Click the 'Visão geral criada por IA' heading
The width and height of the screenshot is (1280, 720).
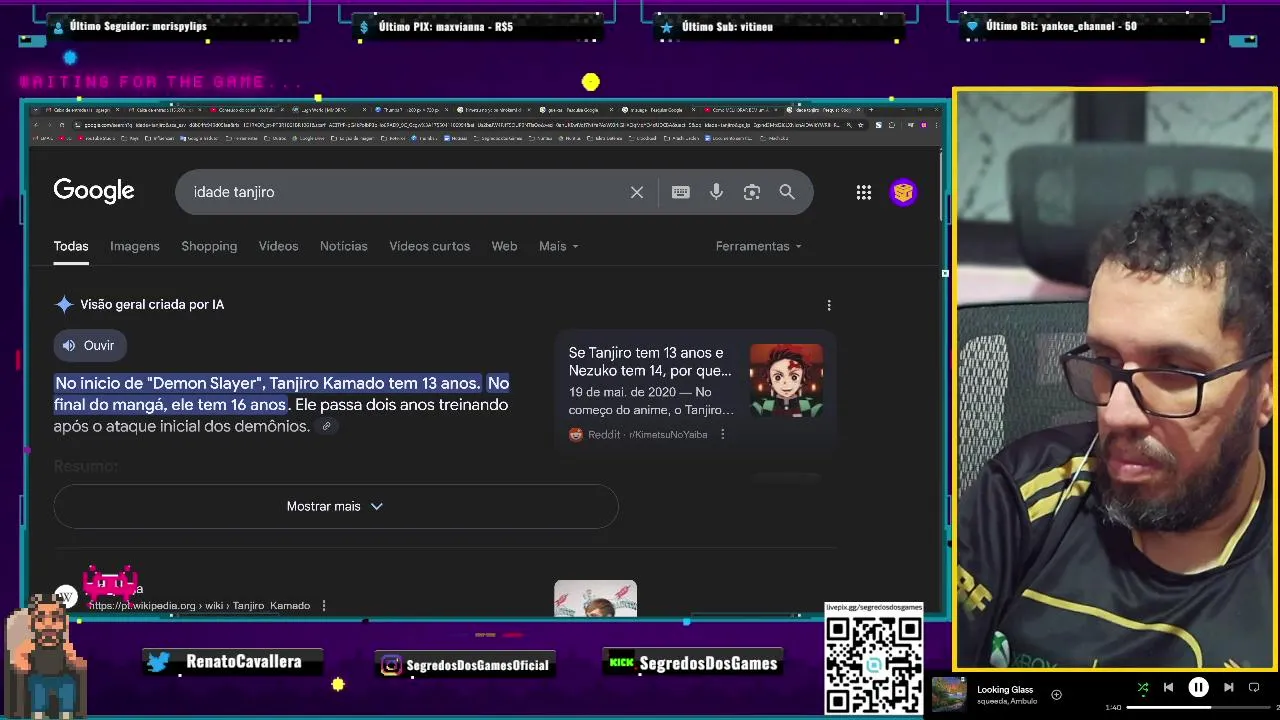[x=152, y=305]
